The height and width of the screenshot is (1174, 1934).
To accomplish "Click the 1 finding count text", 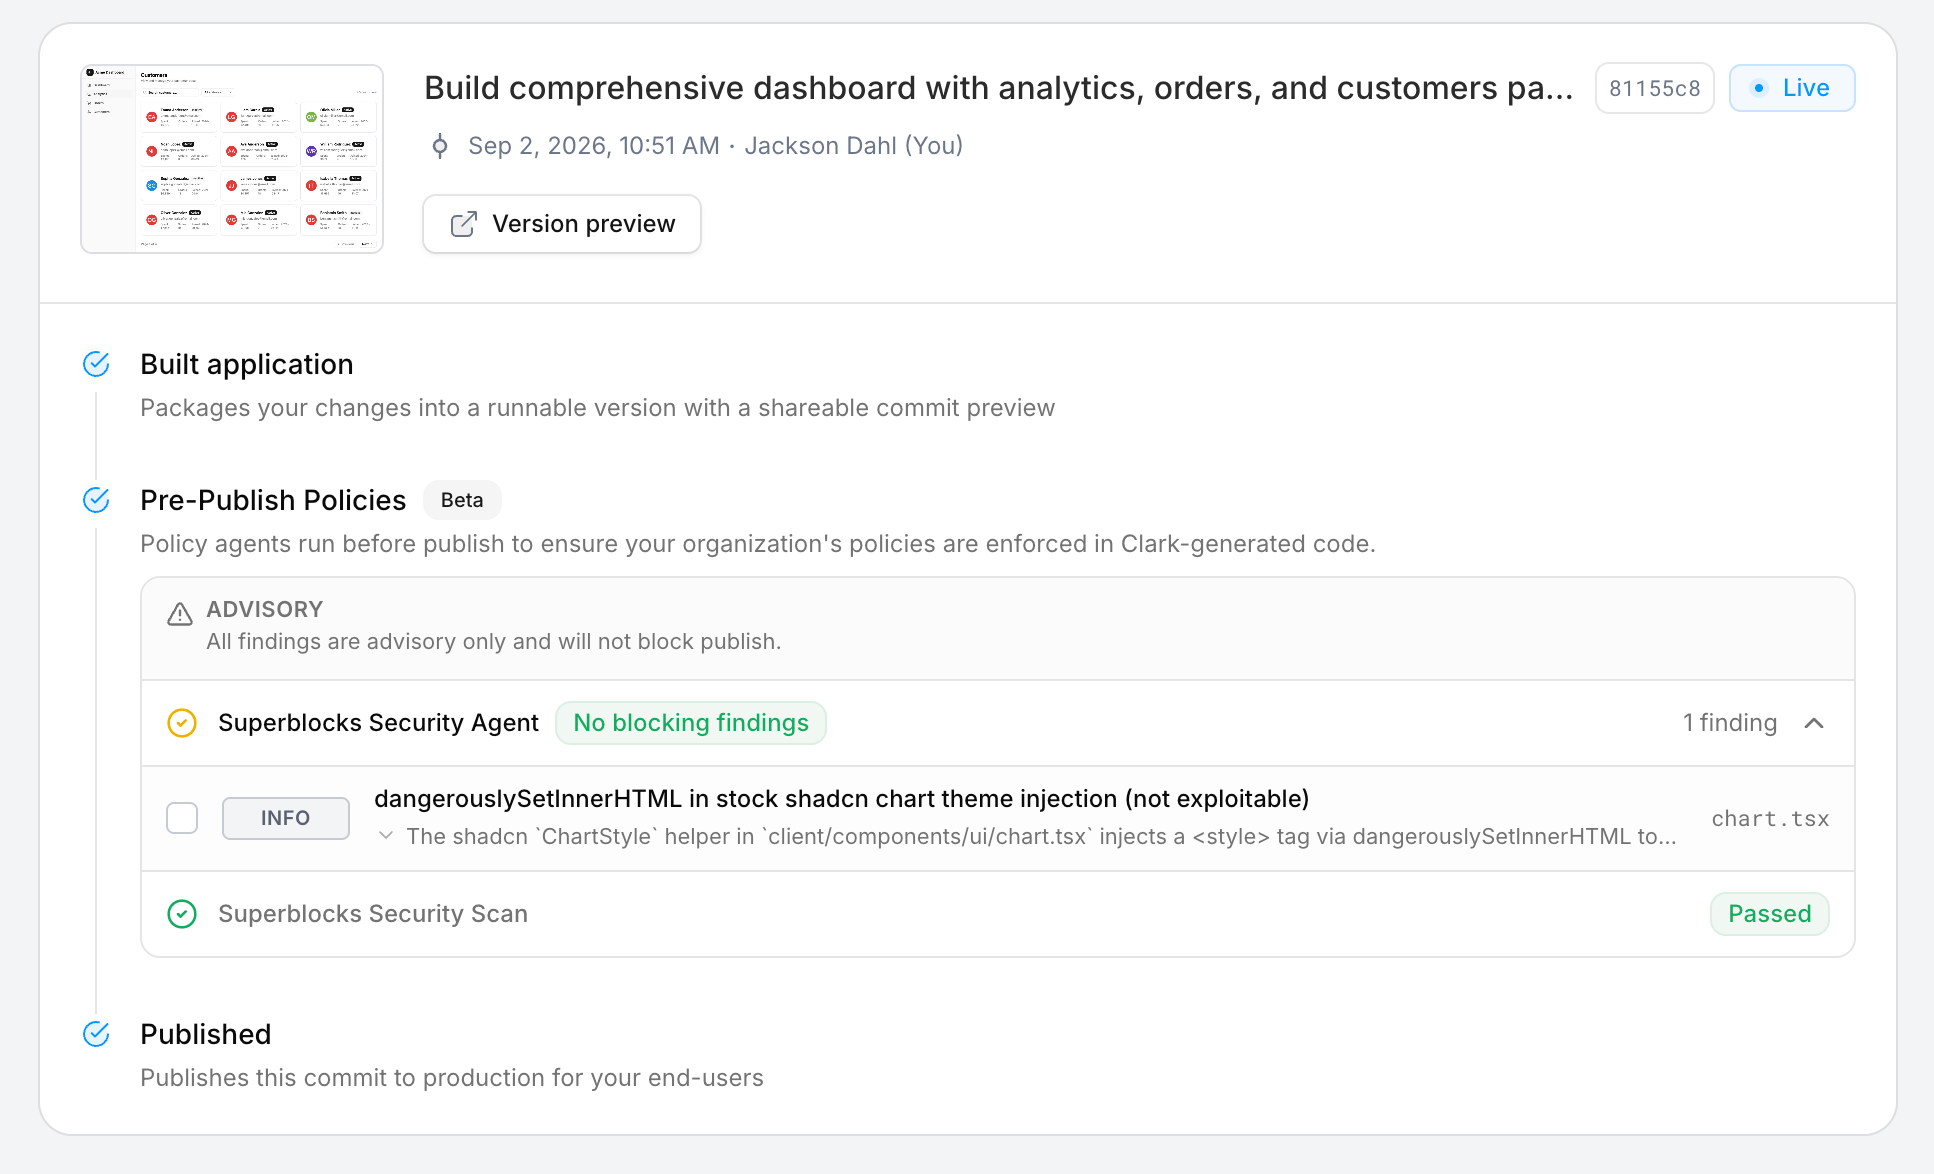I will 1730,723.
